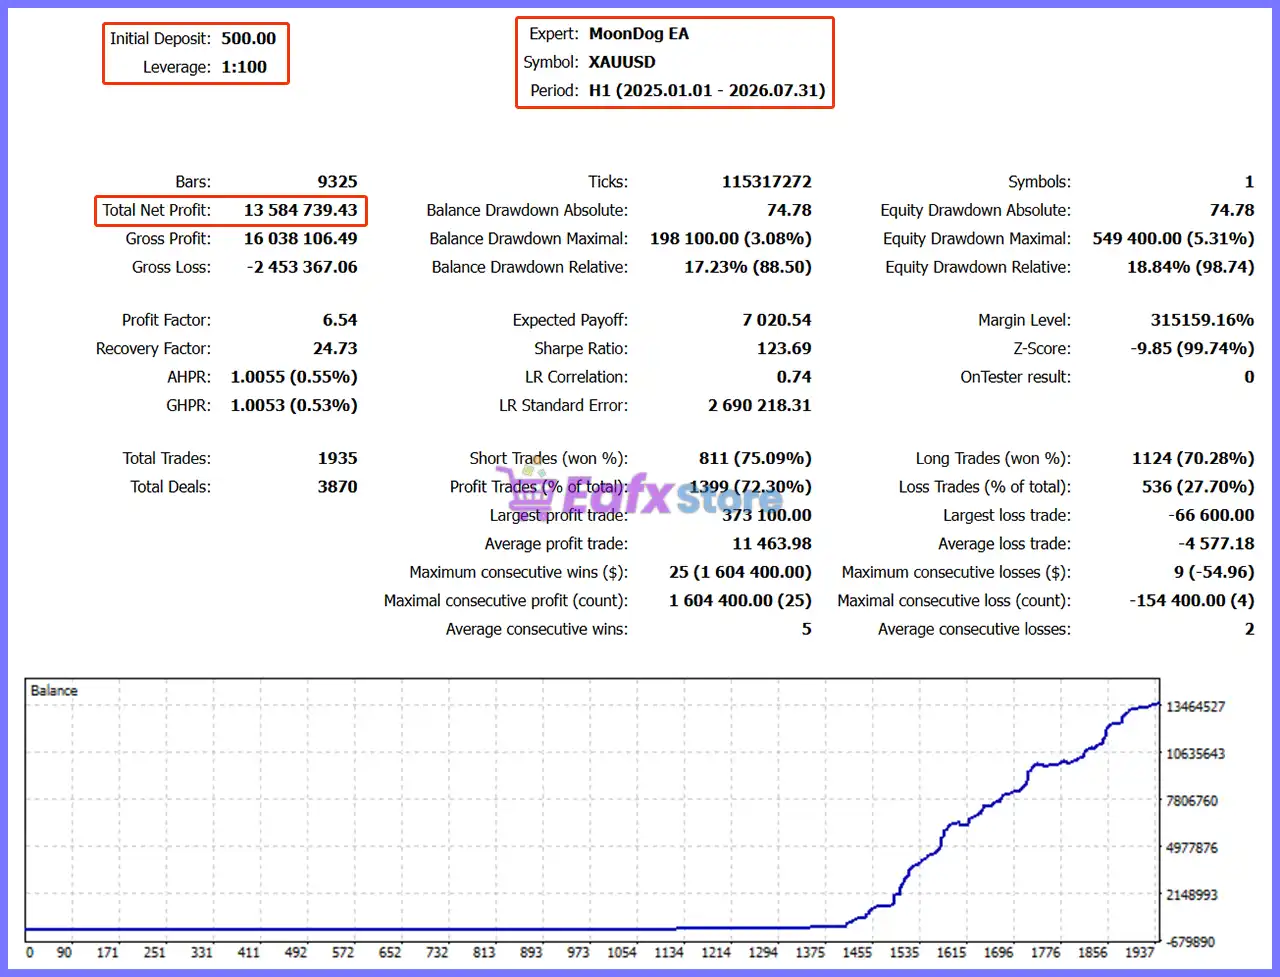Select the Maximum consecutive wins value 25 (1 604 400.00)
The image size is (1280, 977).
[740, 572]
